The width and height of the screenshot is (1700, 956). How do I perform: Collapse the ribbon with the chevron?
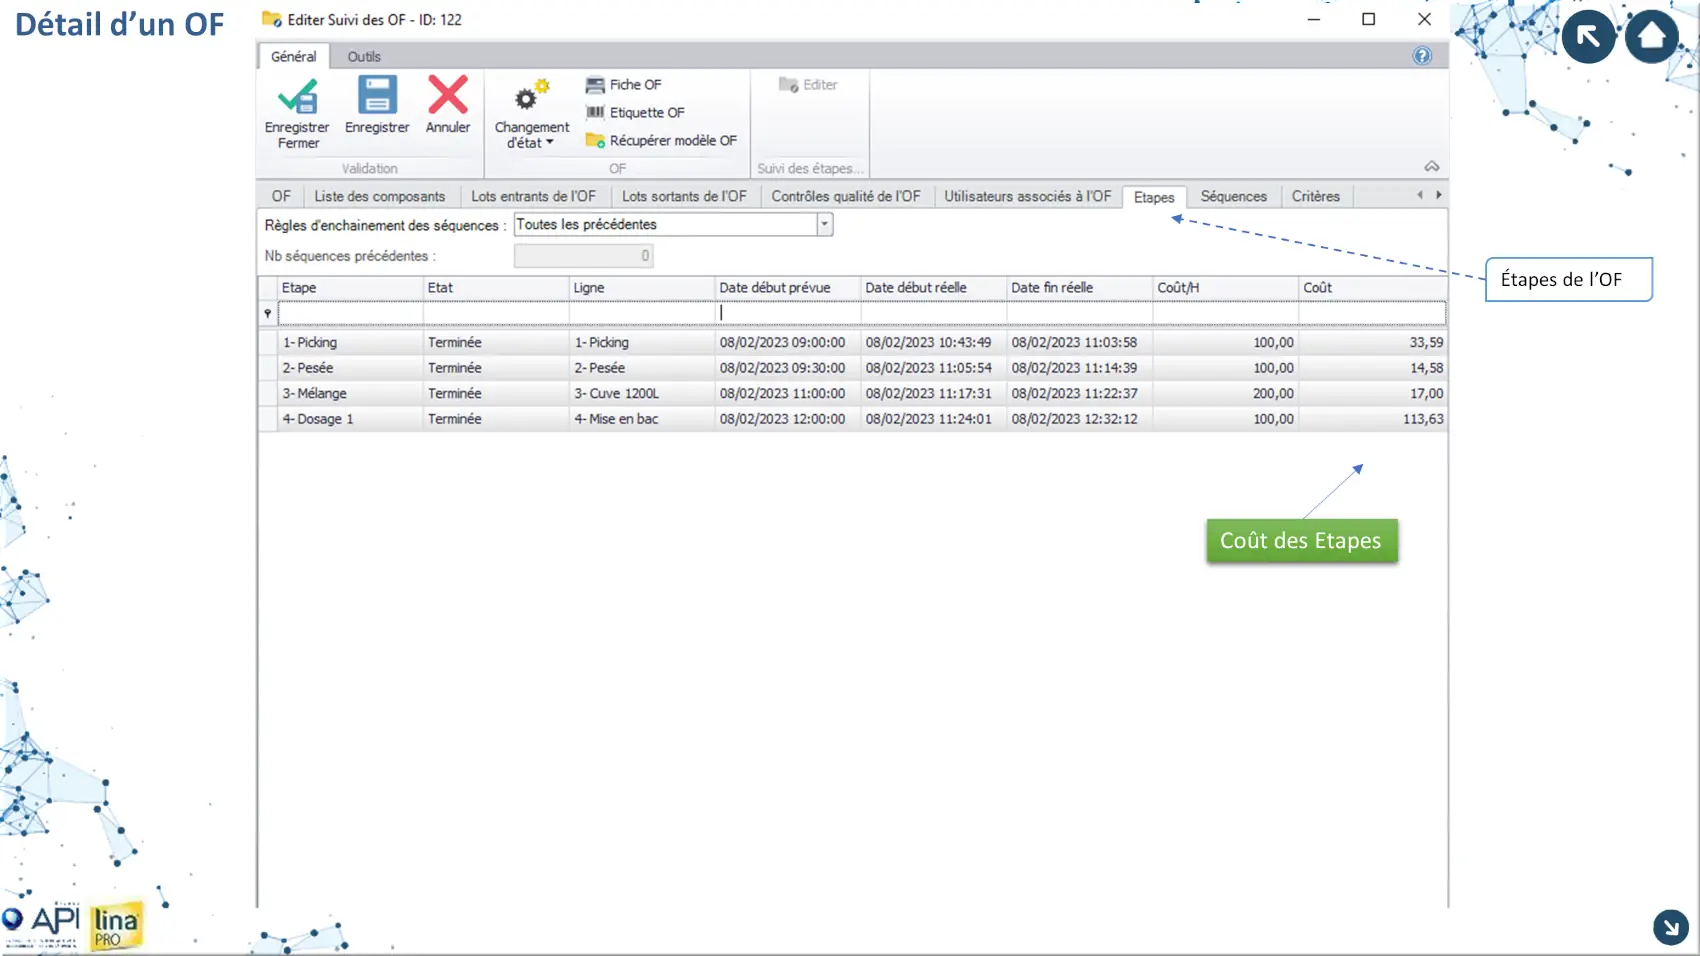point(1431,167)
